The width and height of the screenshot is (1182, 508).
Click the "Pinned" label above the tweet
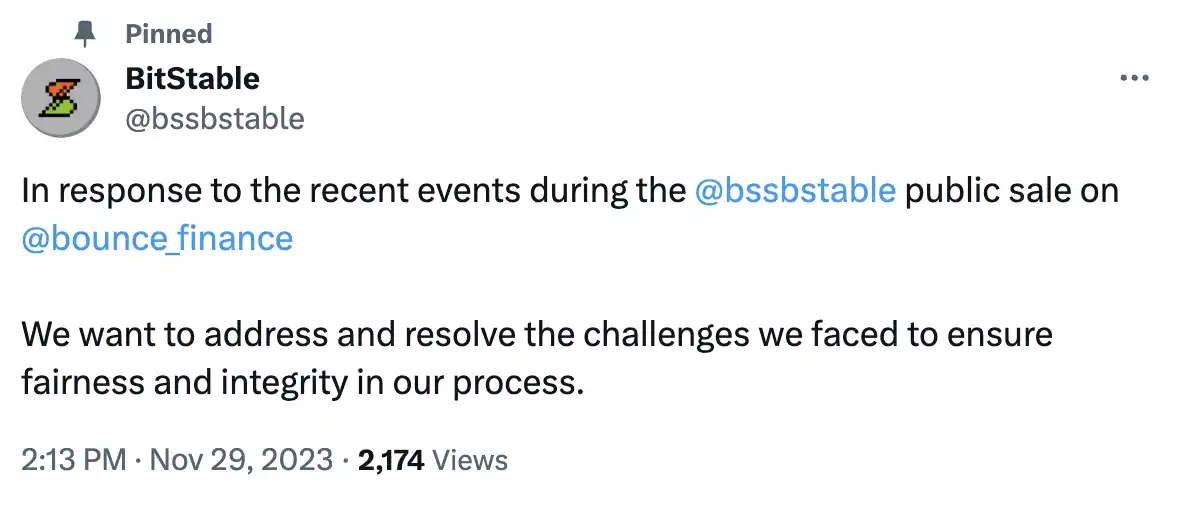point(168,34)
